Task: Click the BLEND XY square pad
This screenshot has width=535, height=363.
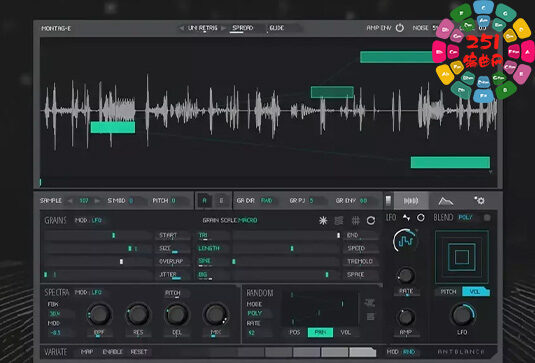Action: point(462,257)
